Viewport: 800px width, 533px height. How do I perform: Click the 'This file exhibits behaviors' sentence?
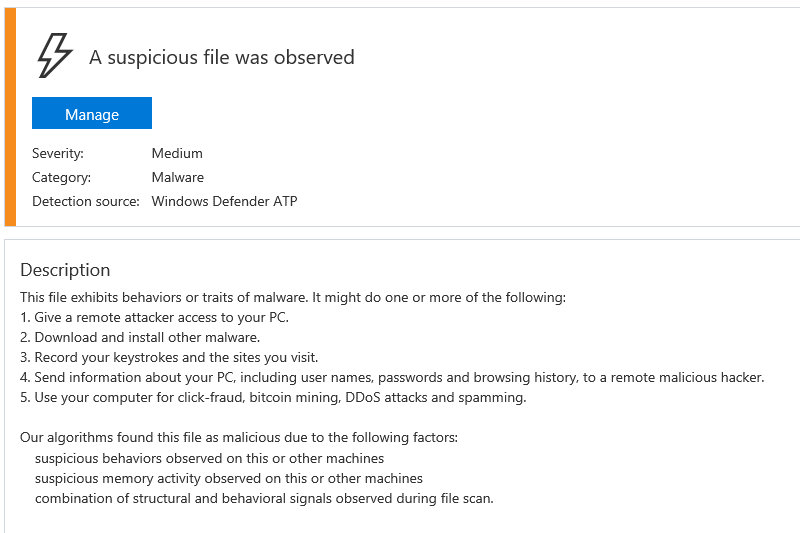pos(293,297)
